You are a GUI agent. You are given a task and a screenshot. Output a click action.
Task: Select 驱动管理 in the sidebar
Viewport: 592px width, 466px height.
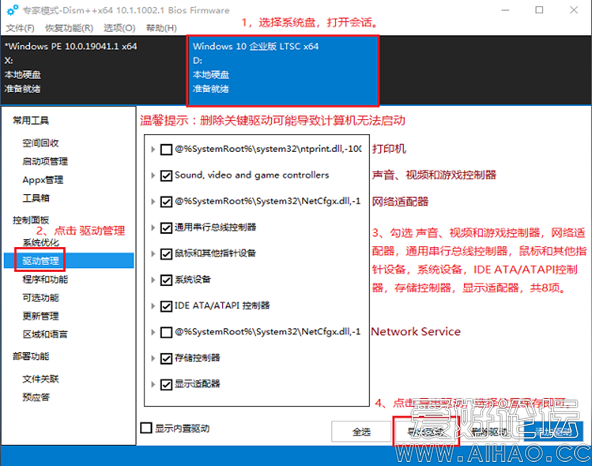click(x=69, y=261)
